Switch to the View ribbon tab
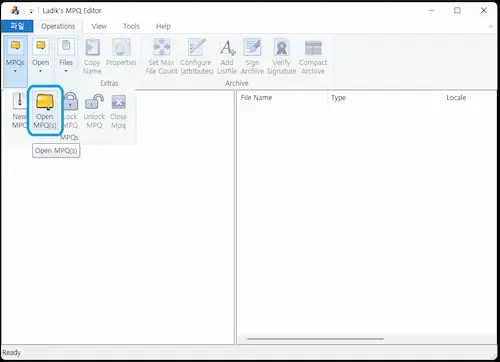This screenshot has width=500, height=362. 99,26
